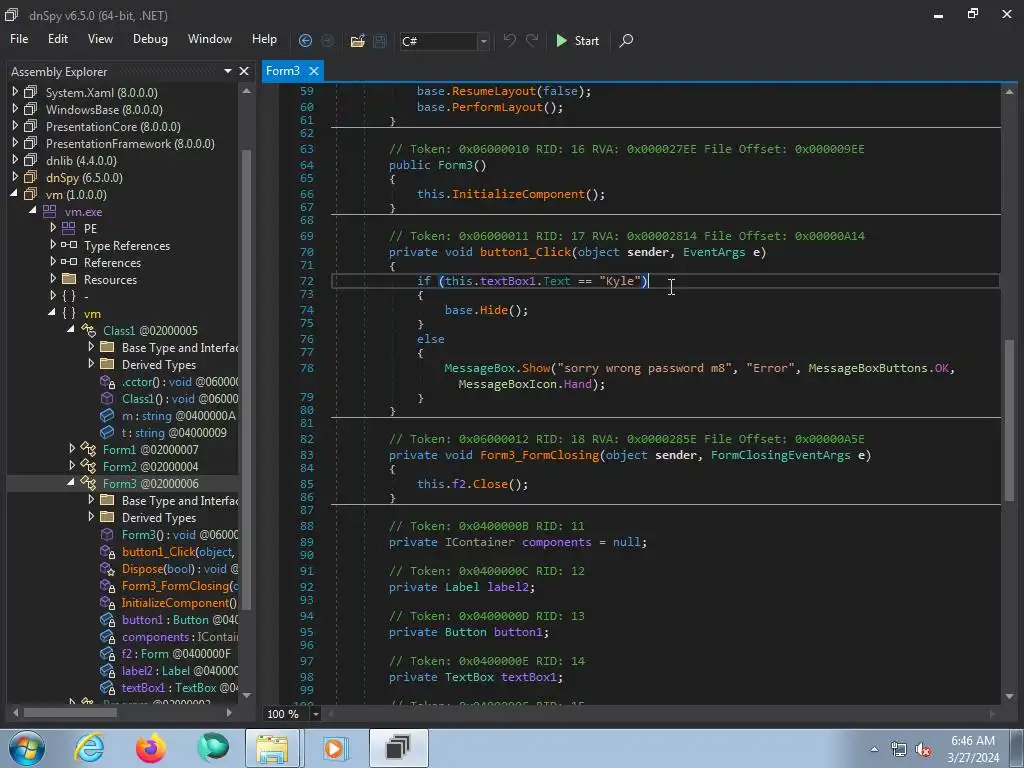Click the Redo toolbar icon
The width and height of the screenshot is (1024, 768).
[532, 40]
